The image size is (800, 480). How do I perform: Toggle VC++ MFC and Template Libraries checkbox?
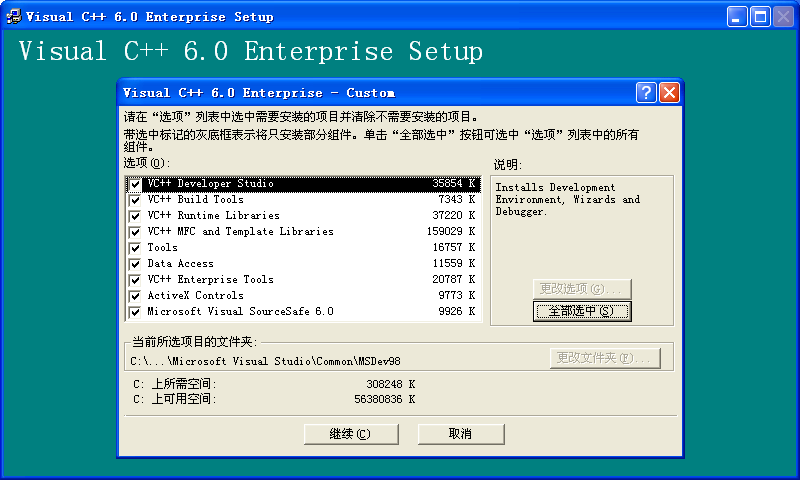pos(135,232)
